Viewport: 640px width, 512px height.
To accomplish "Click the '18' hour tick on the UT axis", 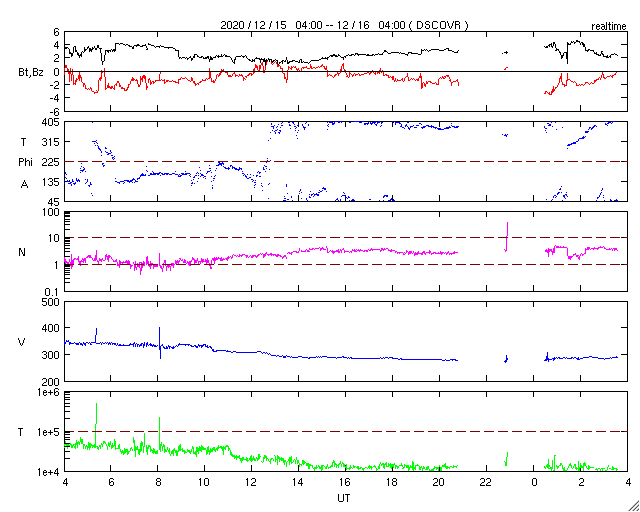I will (x=392, y=483).
